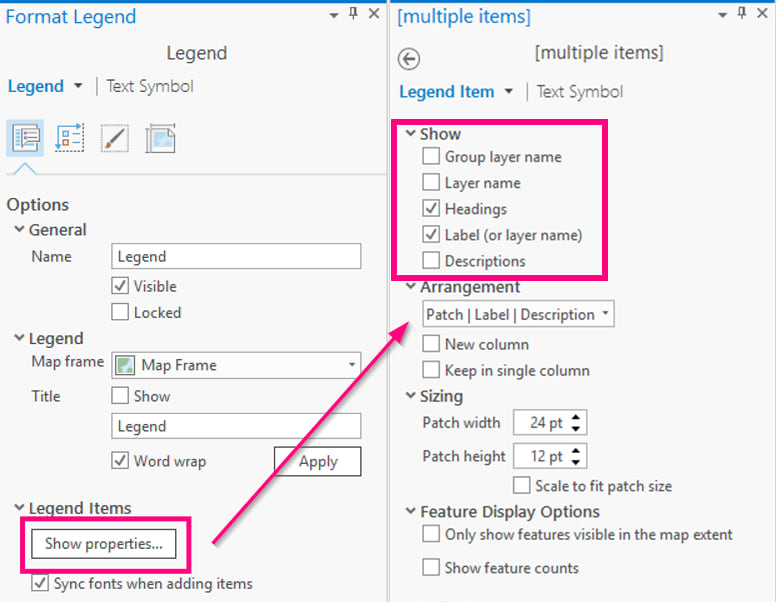Uncheck the Headings checkbox
776x602 pixels.
[431, 209]
